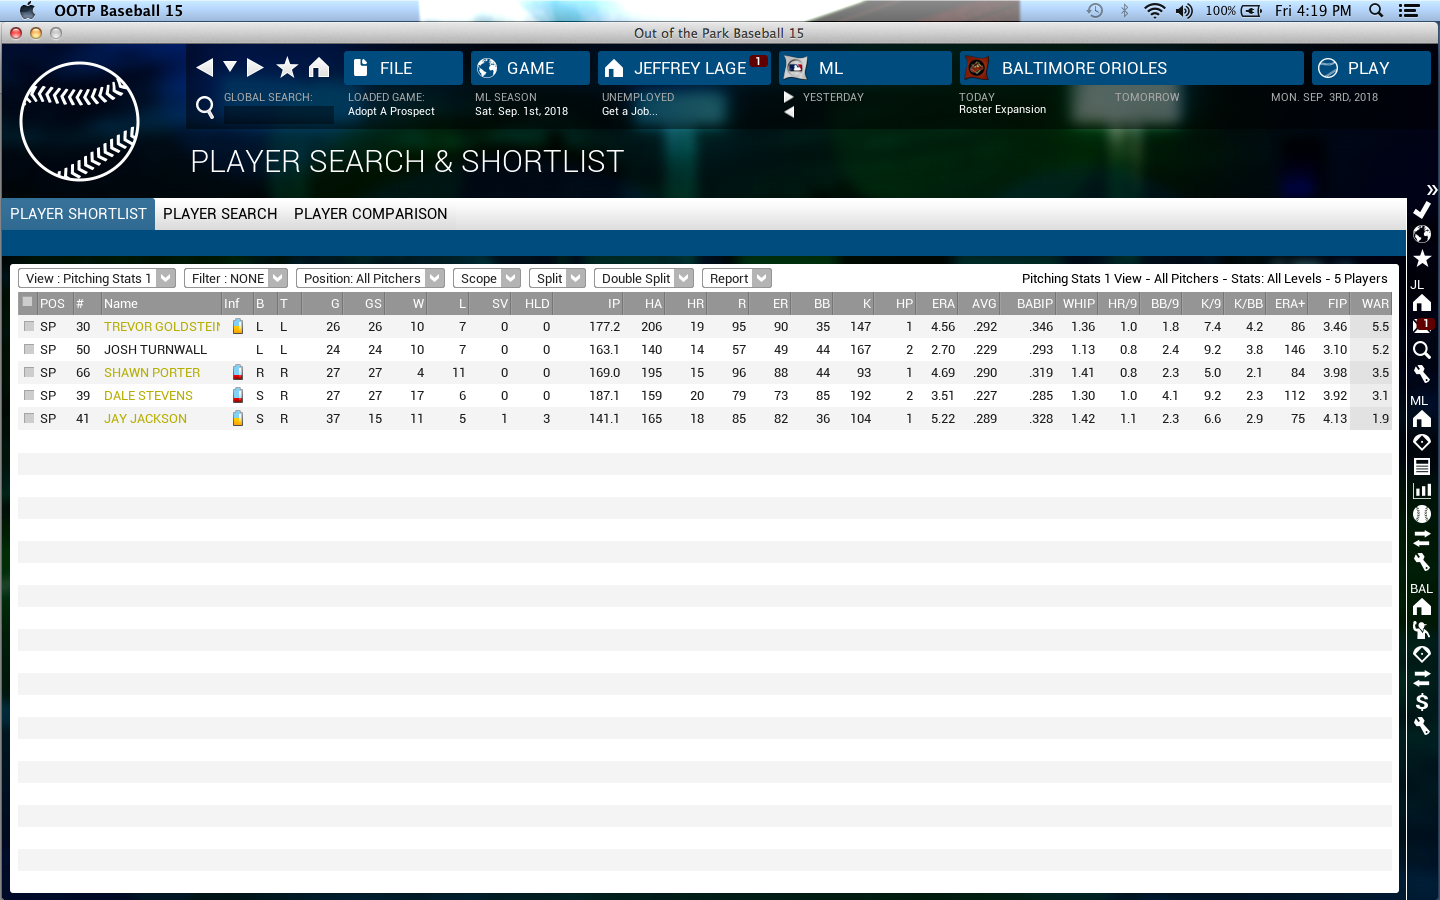Open the ML wrench settings icon
Image resolution: width=1440 pixels, height=900 pixels.
coord(1421,562)
